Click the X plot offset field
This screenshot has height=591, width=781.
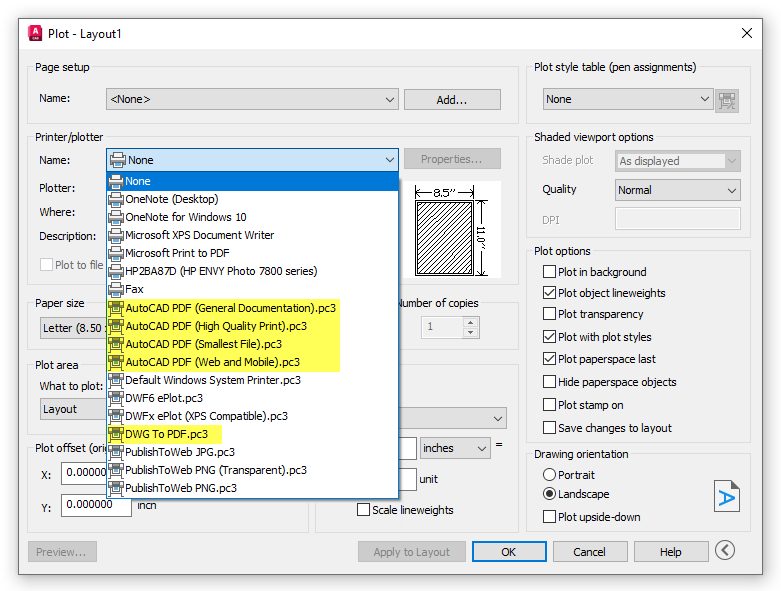[x=84, y=473]
